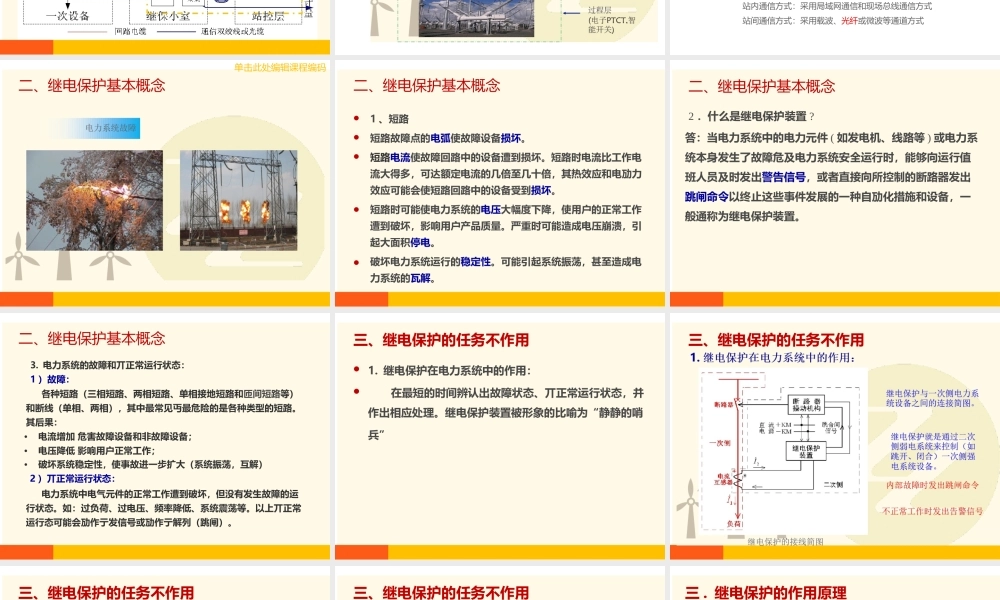This screenshot has height=600, width=1000.
Task: Click the red 内部故障时发出跳闸命令 note
Action: (x=932, y=485)
